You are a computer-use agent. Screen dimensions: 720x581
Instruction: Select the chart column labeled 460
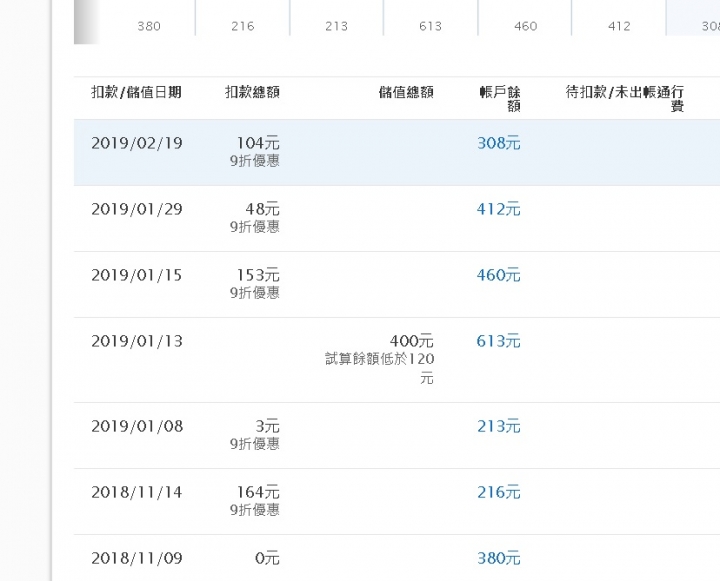coord(525,18)
